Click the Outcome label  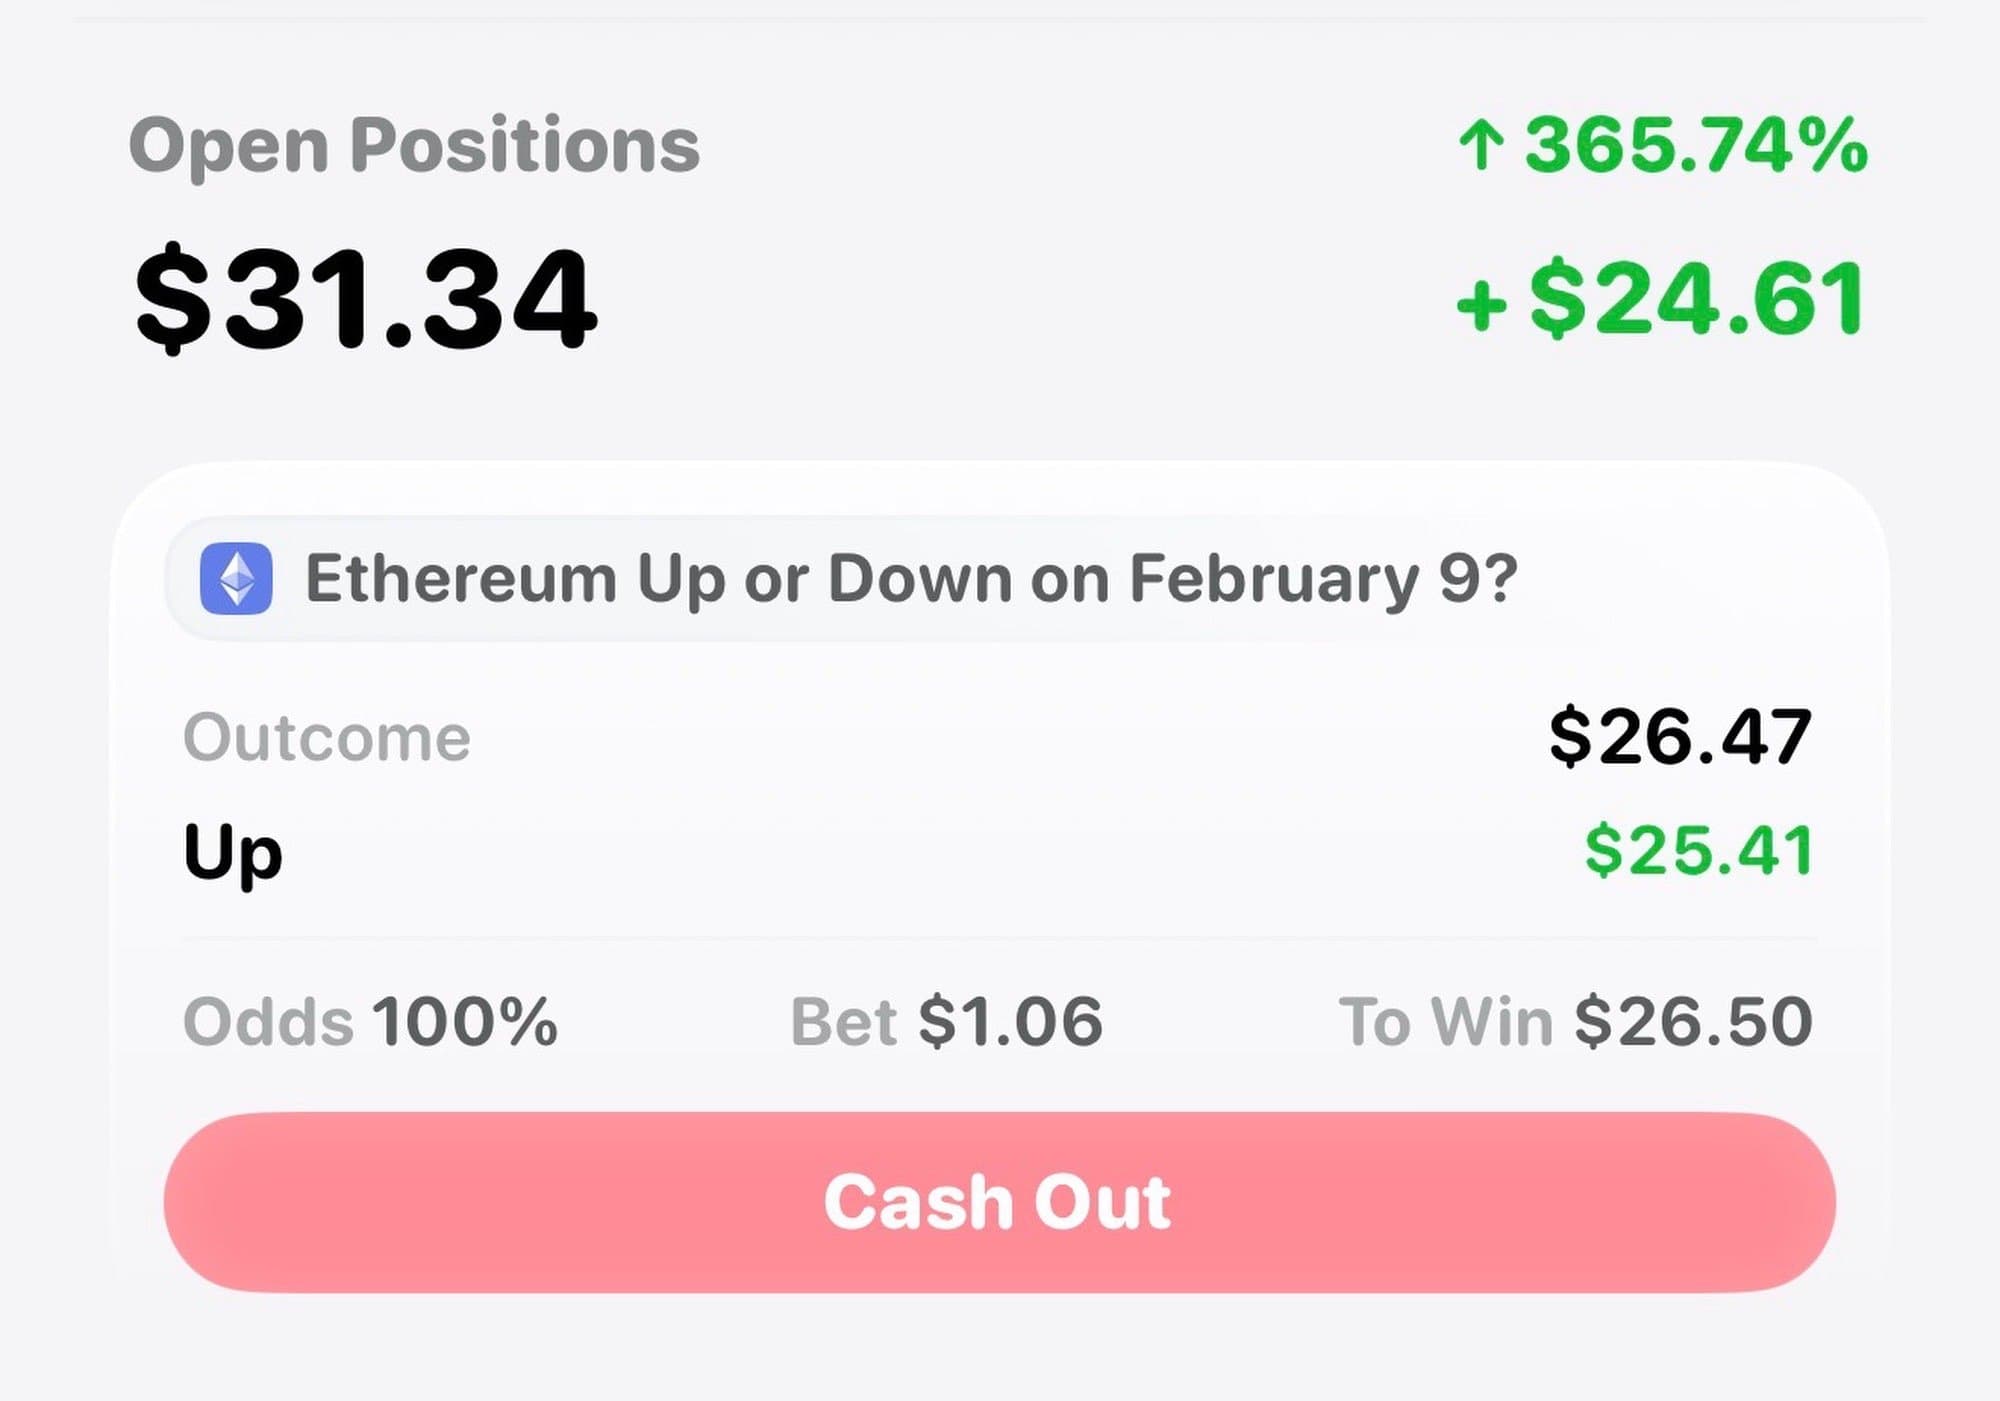(x=326, y=738)
